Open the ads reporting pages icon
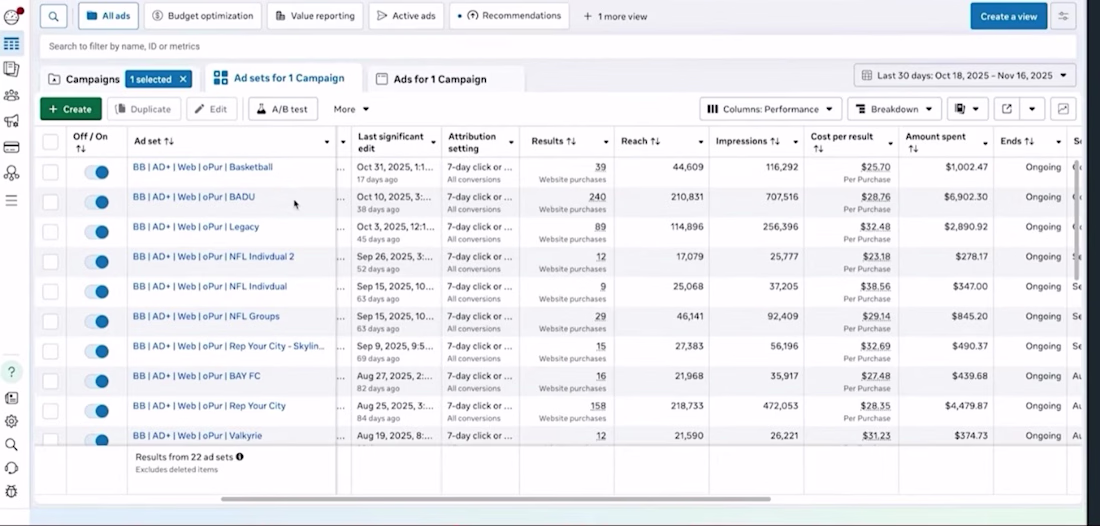 click(11, 69)
